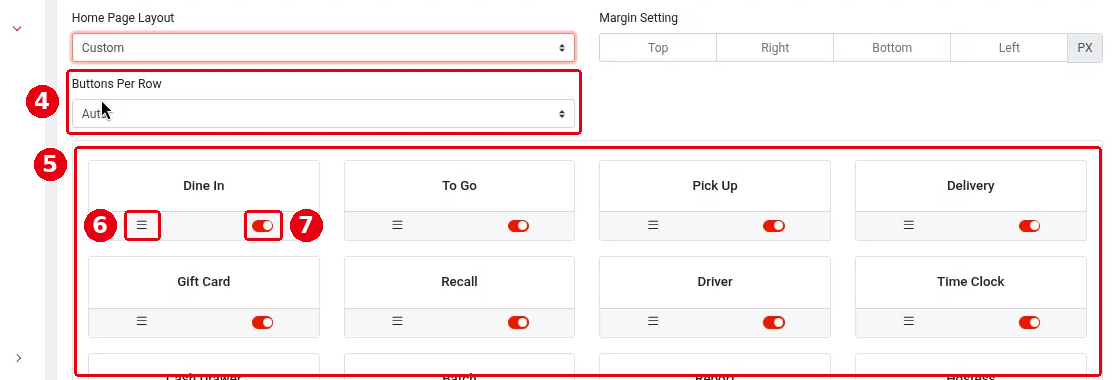This screenshot has height=380, width=1118.
Task: Open the Home Page Layout dropdown
Action: coord(323,48)
